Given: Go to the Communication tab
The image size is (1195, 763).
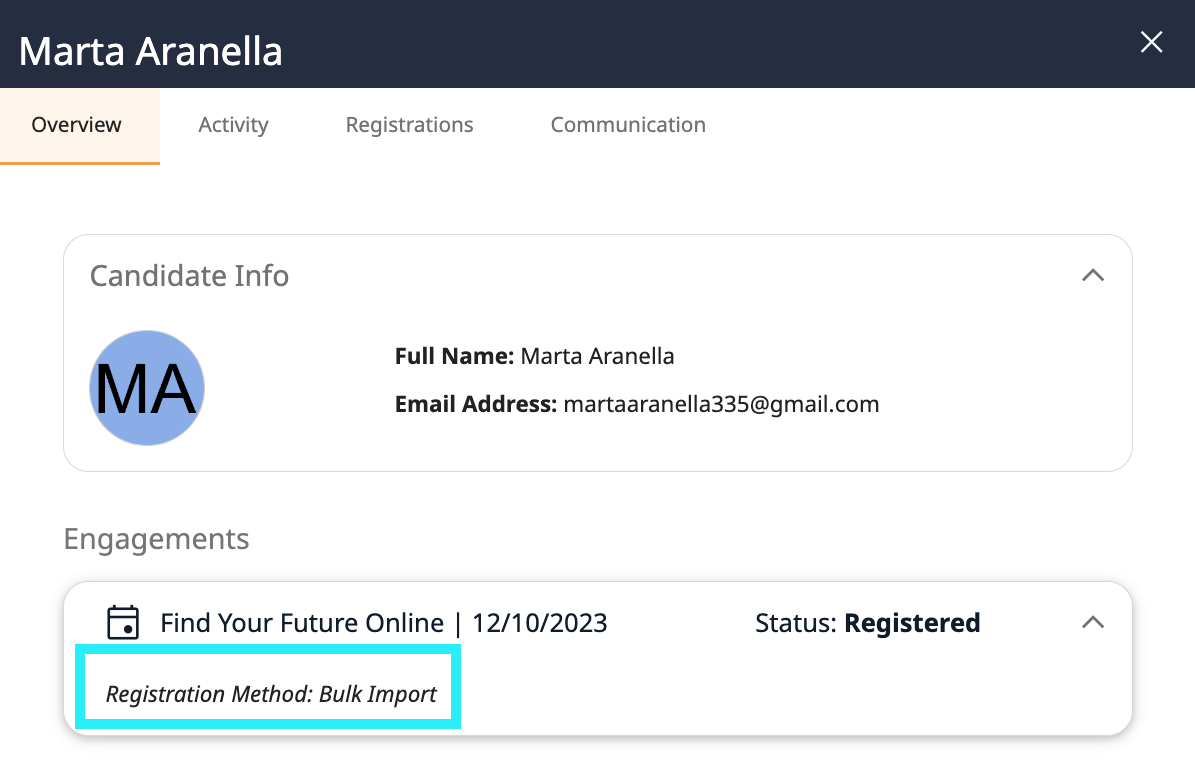Looking at the screenshot, I should click(x=628, y=125).
